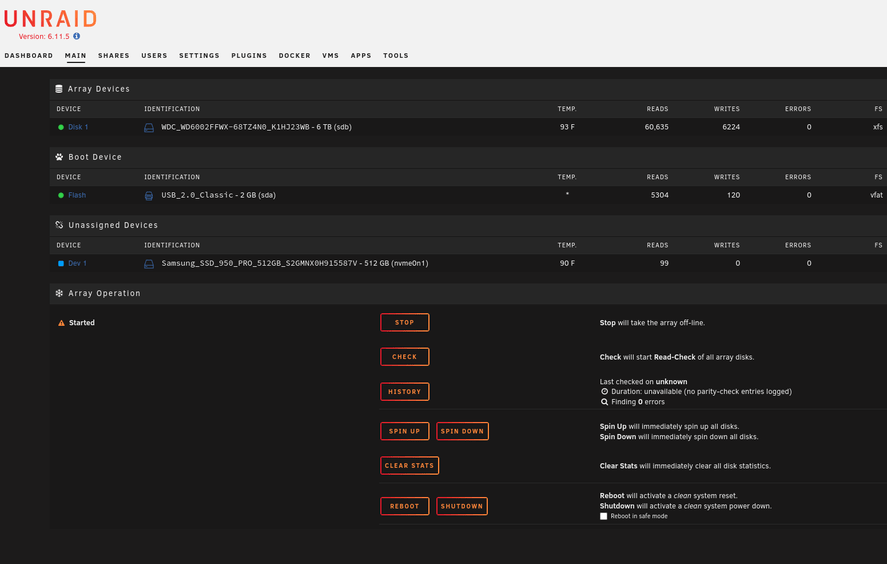Image resolution: width=887 pixels, height=564 pixels.
Task: Click the drive icon beside WDC_WD6002FFWX
Action: (149, 128)
